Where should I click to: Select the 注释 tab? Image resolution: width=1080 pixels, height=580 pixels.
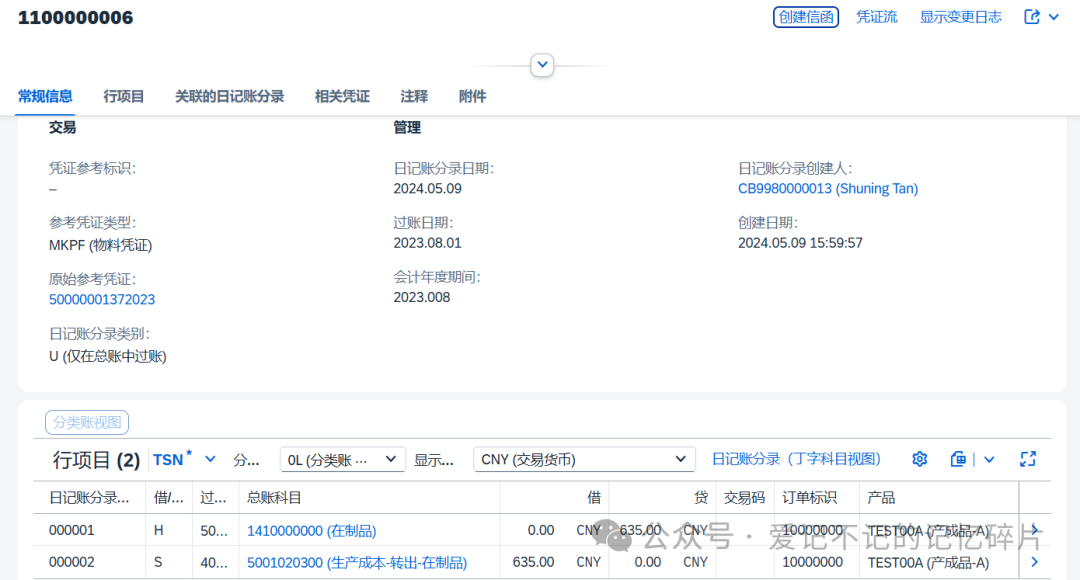pos(414,96)
